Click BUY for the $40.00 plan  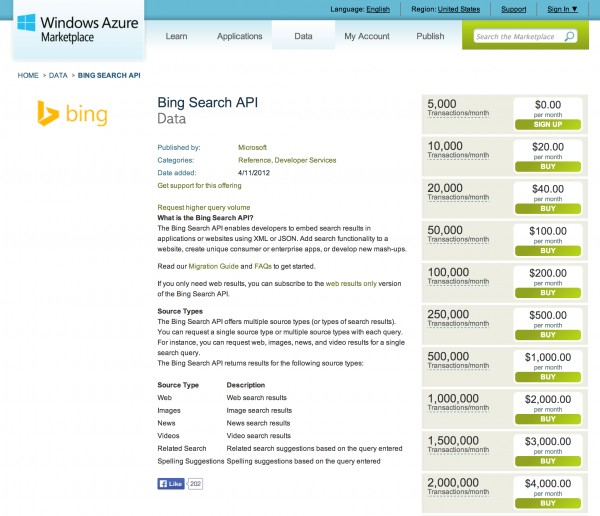pyautogui.click(x=548, y=209)
